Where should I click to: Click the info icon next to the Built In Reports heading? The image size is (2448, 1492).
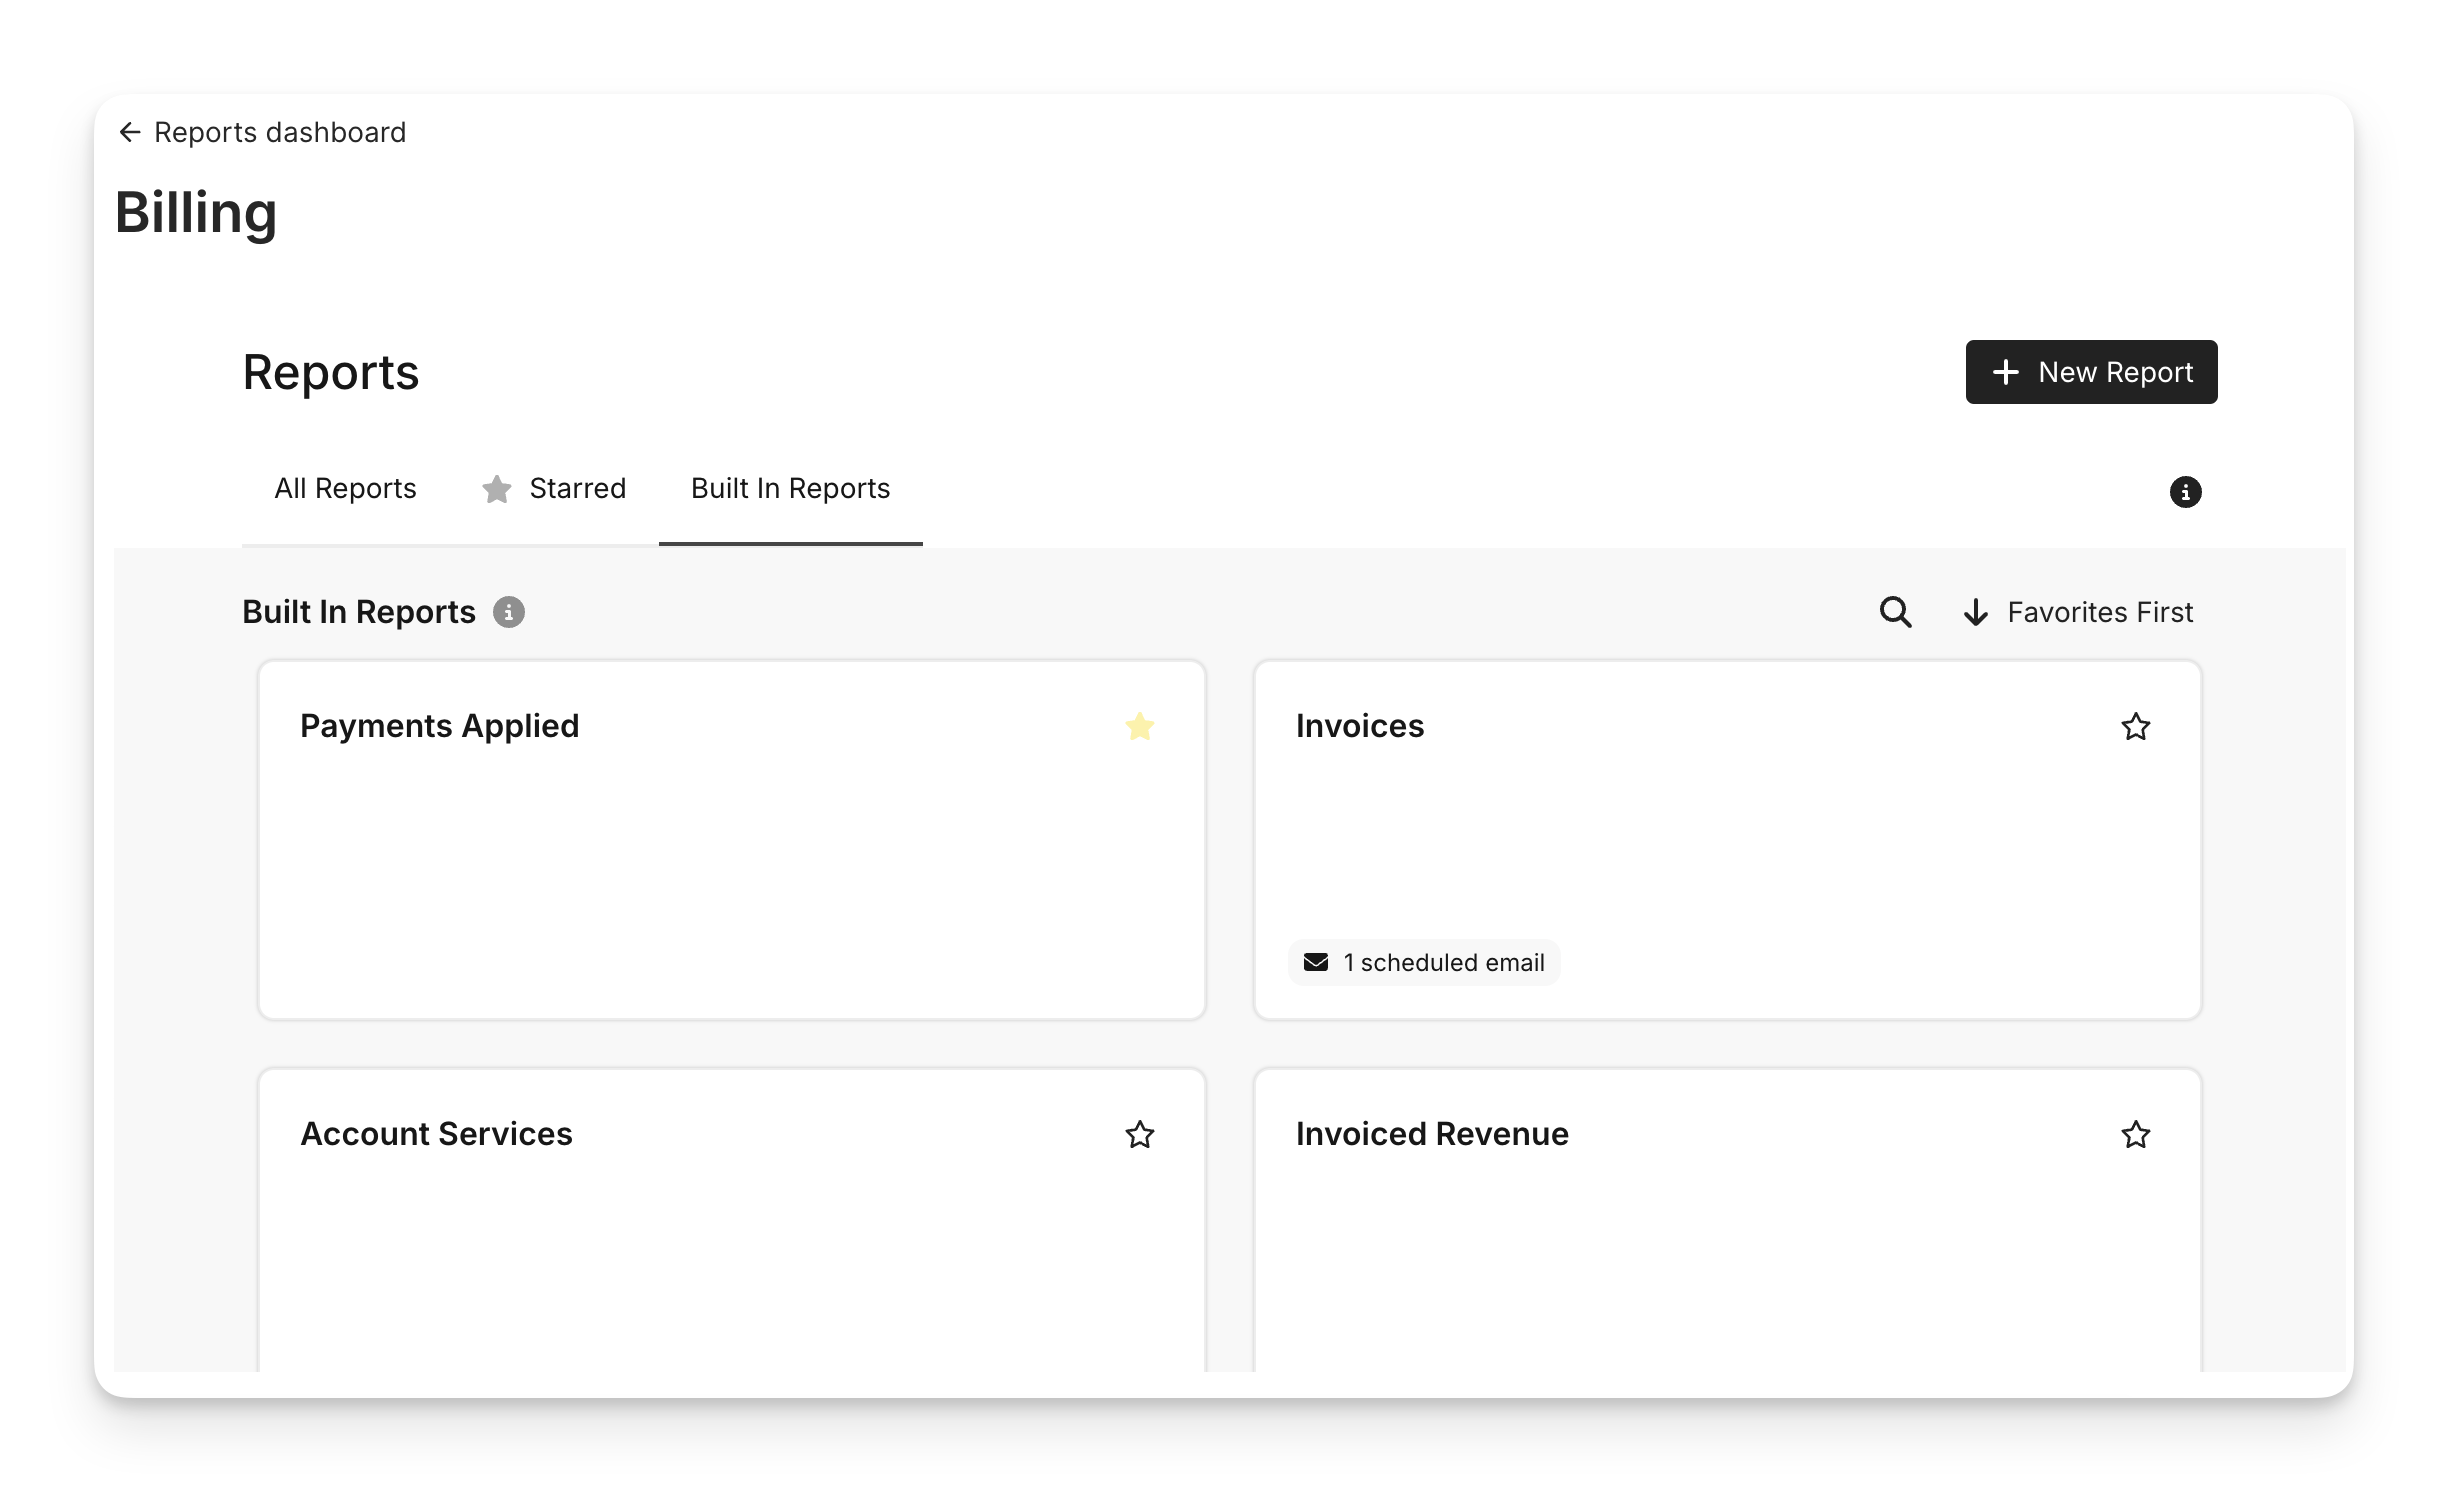pos(509,612)
